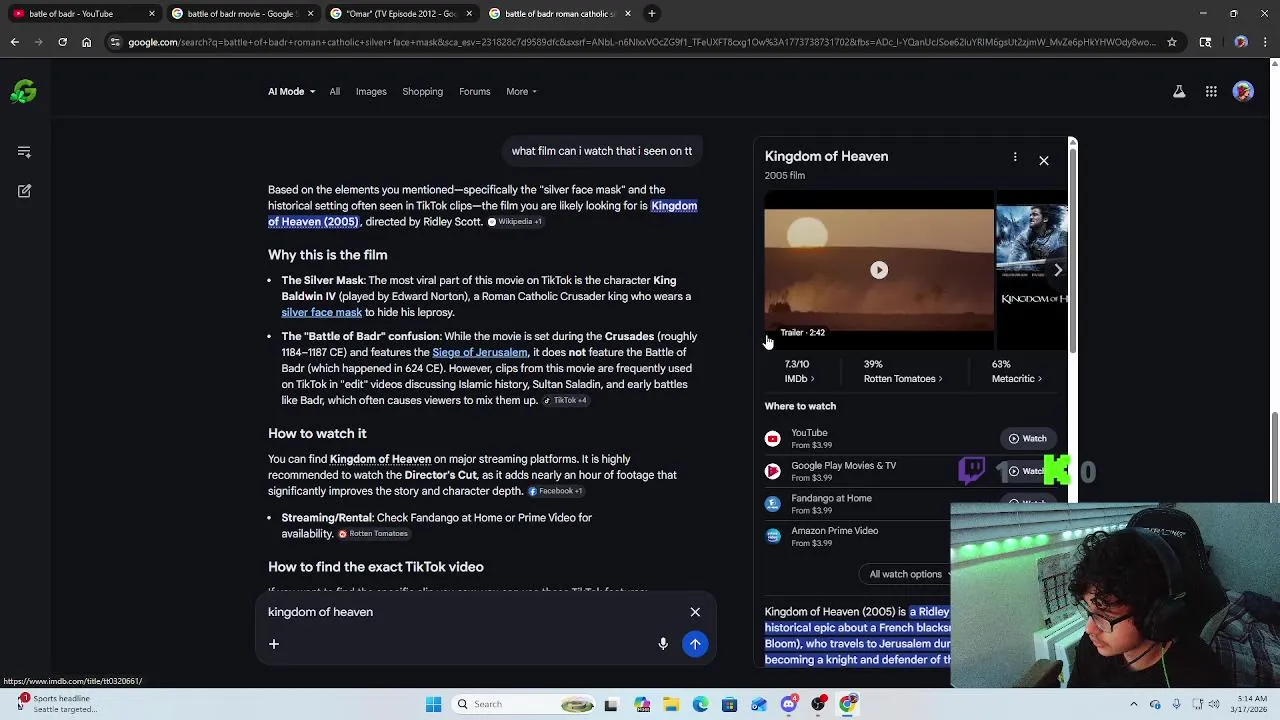This screenshot has width=1280, height=720.
Task: Select the Fandango at Home watch option
Action: [860, 504]
